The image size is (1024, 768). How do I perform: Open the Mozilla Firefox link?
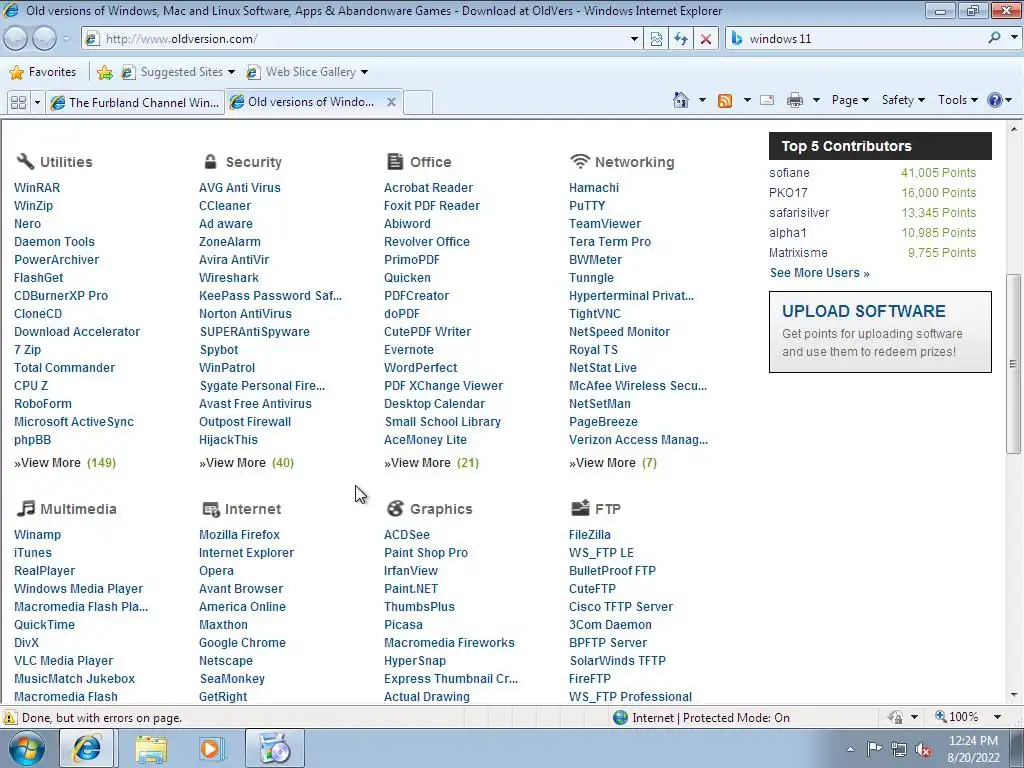tap(239, 534)
